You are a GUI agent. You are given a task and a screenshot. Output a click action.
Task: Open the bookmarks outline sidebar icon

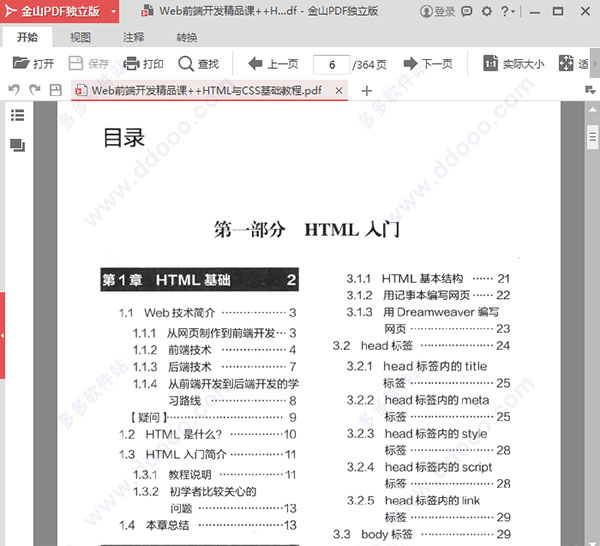point(18,115)
